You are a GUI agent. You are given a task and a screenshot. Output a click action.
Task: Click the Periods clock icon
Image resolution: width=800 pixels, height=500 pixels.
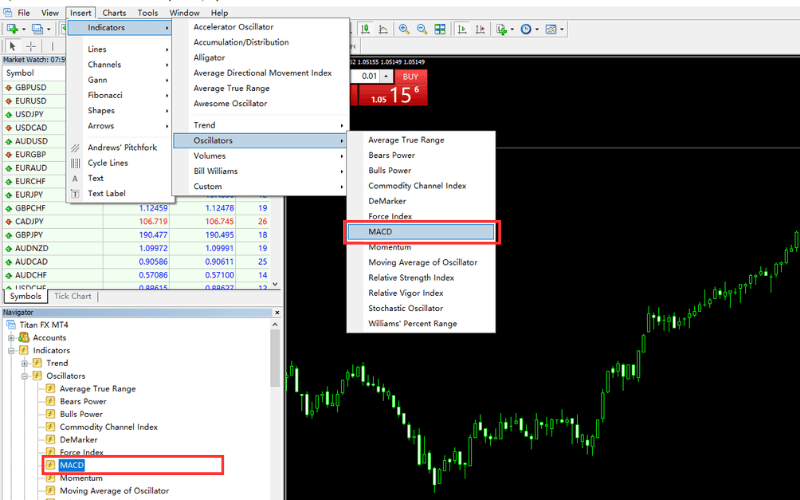(x=526, y=29)
